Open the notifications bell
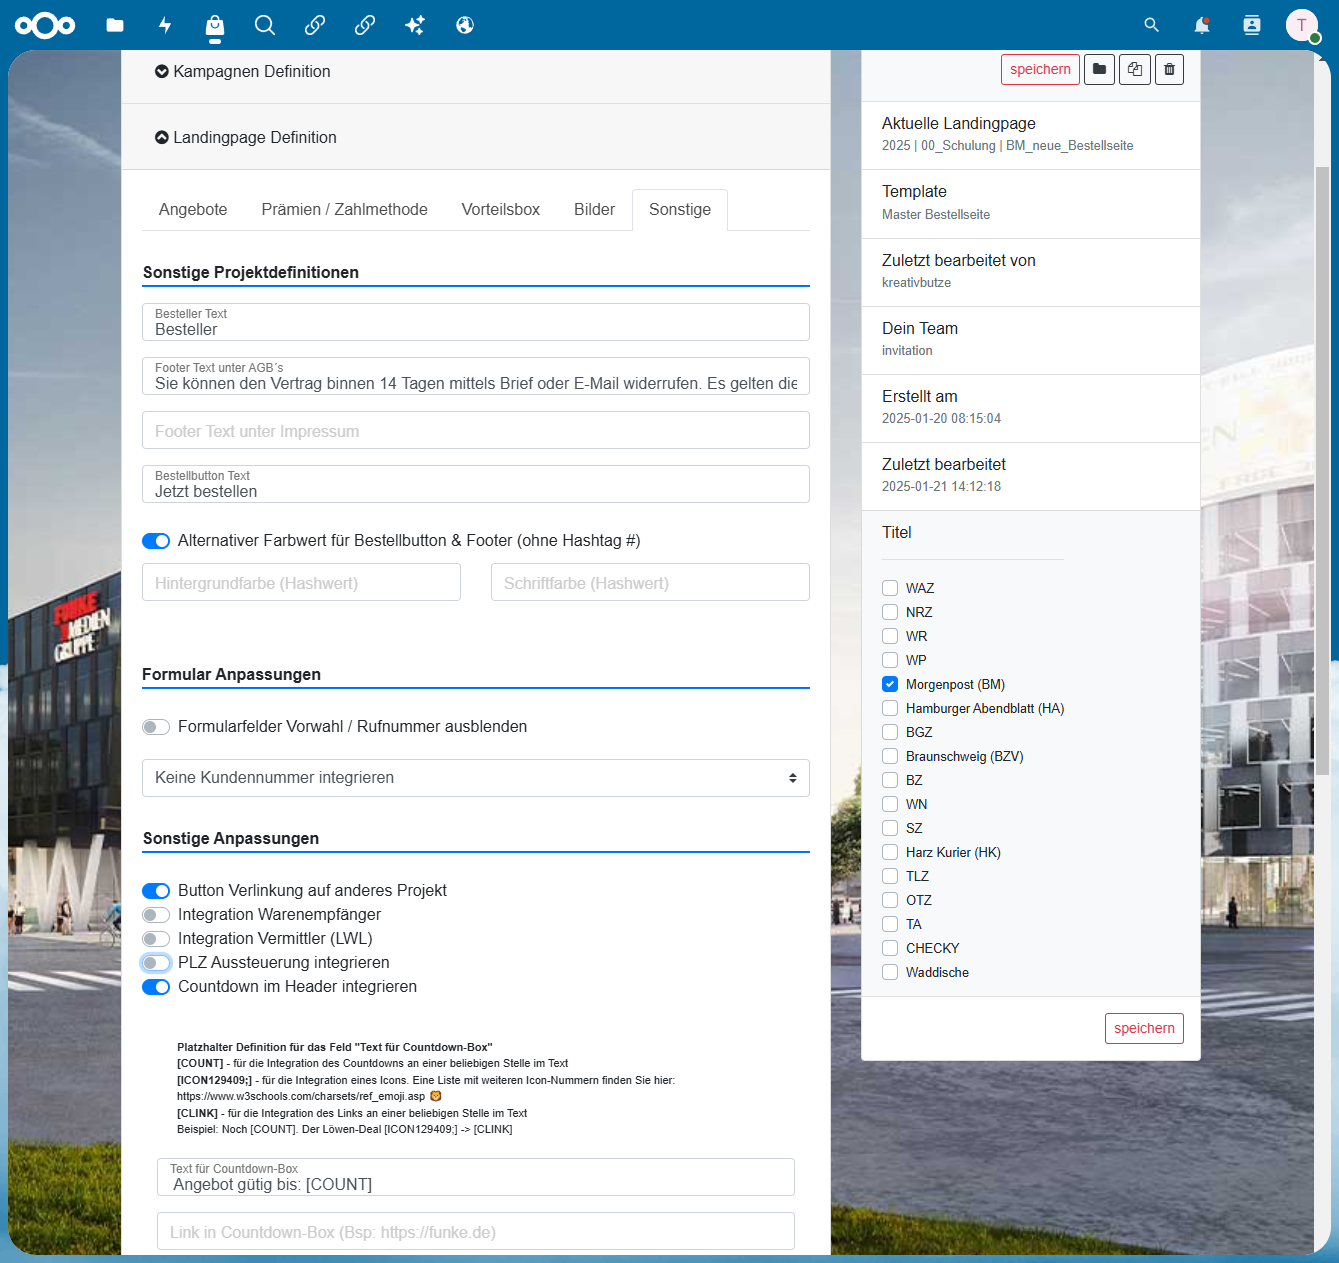Image resolution: width=1339 pixels, height=1263 pixels. [1202, 25]
